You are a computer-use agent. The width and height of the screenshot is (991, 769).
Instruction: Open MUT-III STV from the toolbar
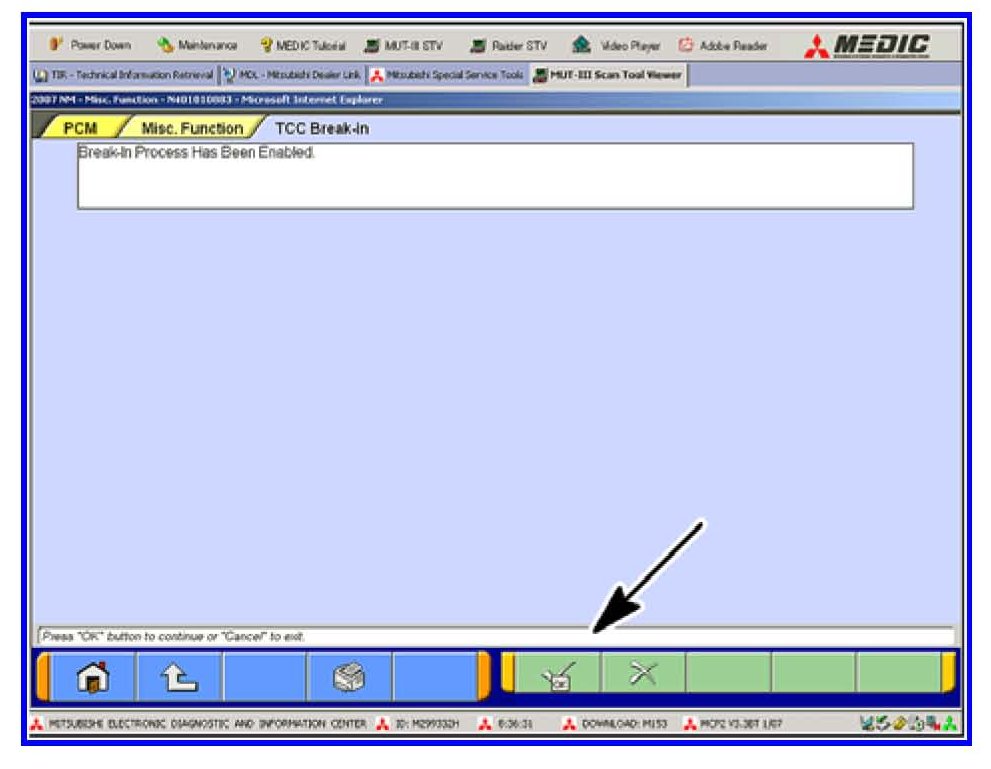coord(402,46)
